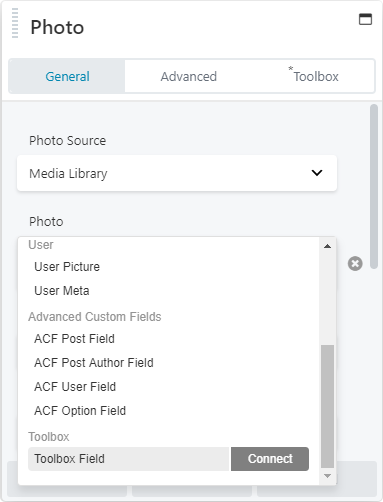Viewport: 383px width, 502px height.
Task: Click the settings panel vertical scrollbar
Action: point(374,186)
